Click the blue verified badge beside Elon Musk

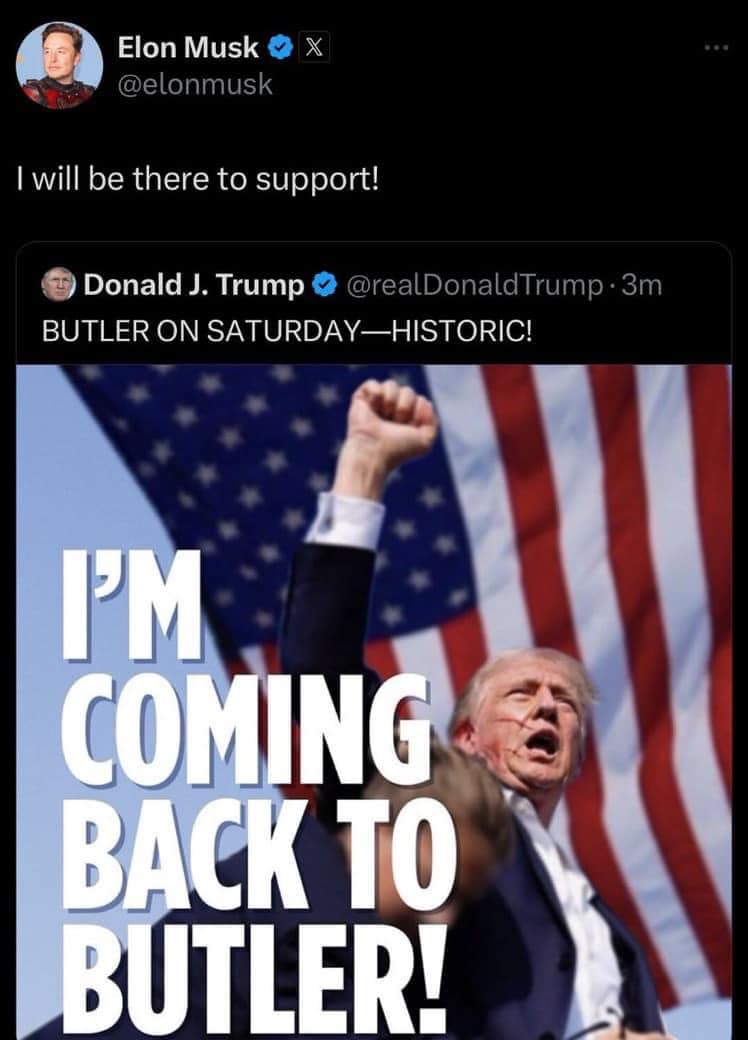pos(280,48)
